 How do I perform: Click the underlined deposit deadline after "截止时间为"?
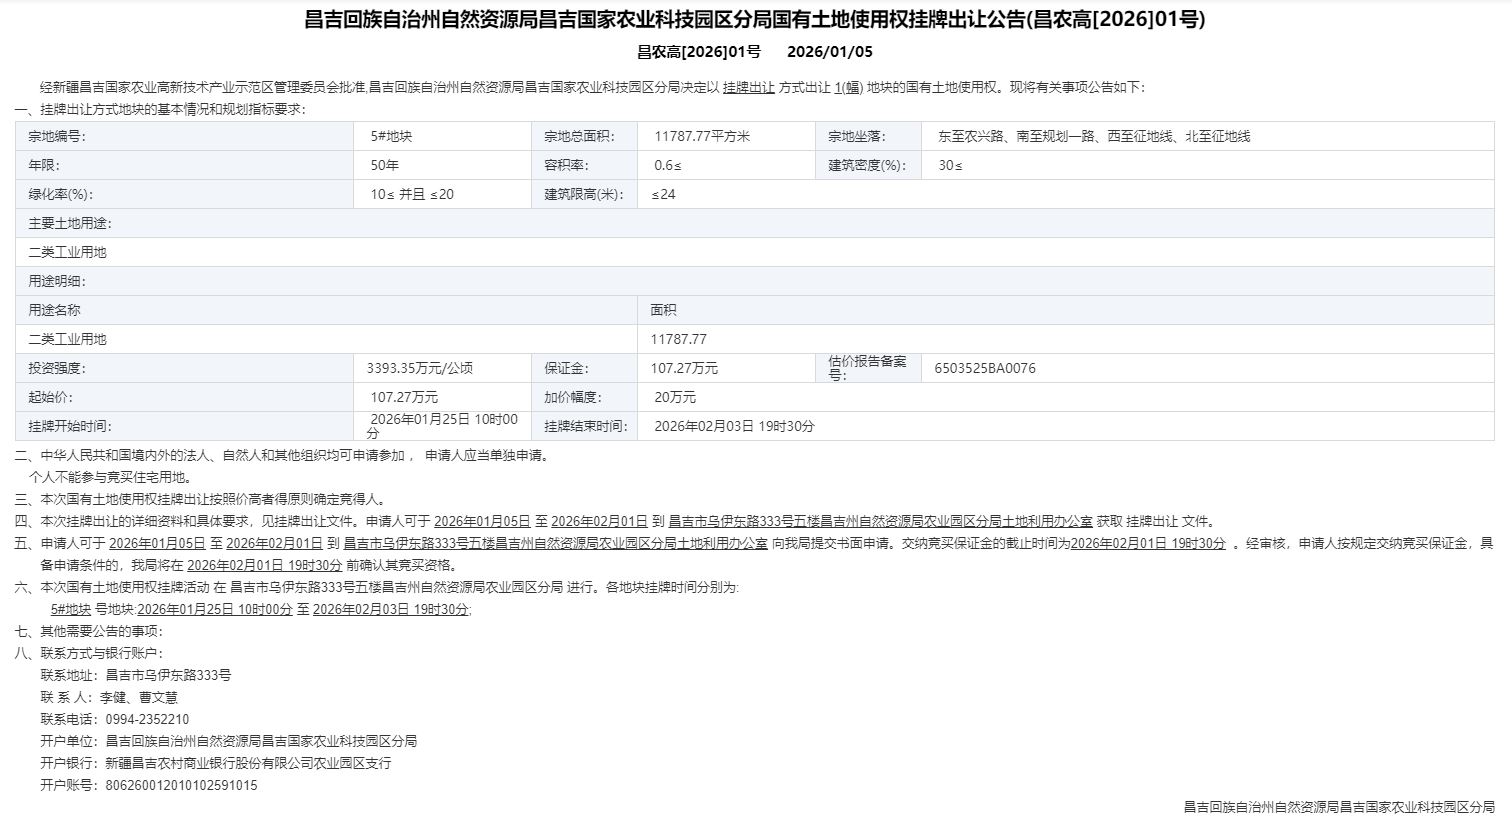(x=1148, y=543)
